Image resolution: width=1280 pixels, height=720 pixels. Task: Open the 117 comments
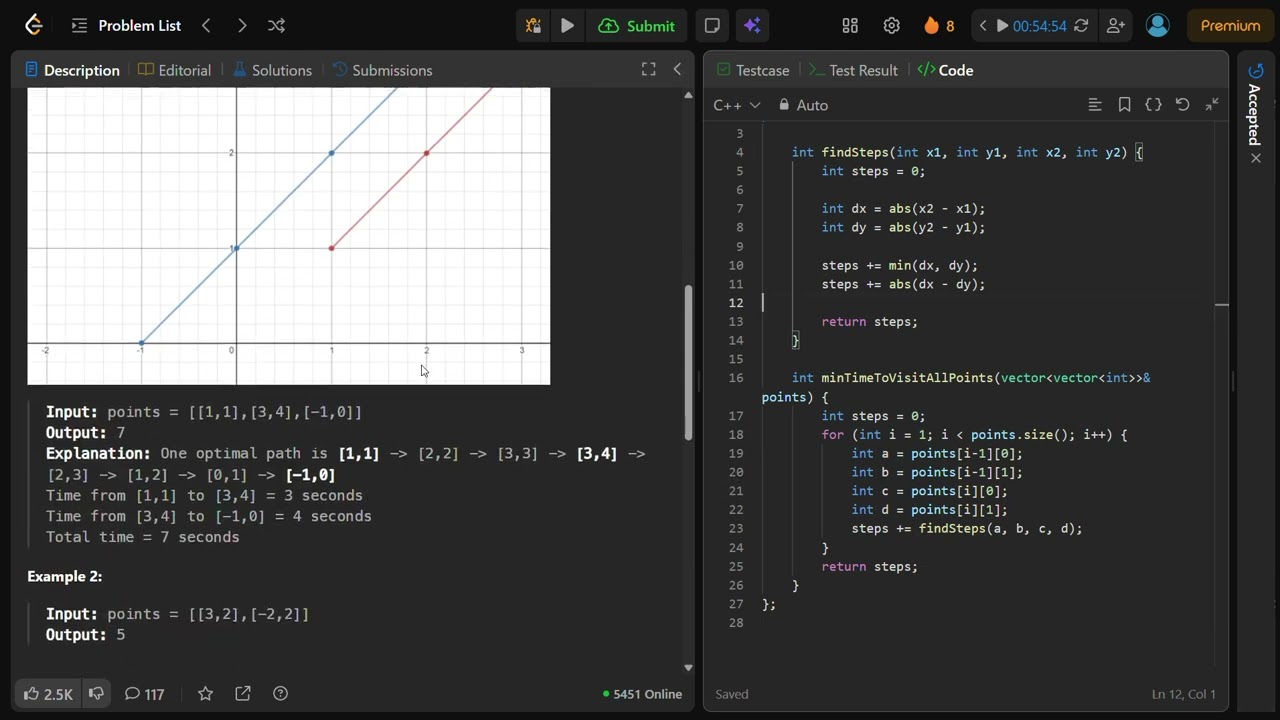tap(144, 694)
